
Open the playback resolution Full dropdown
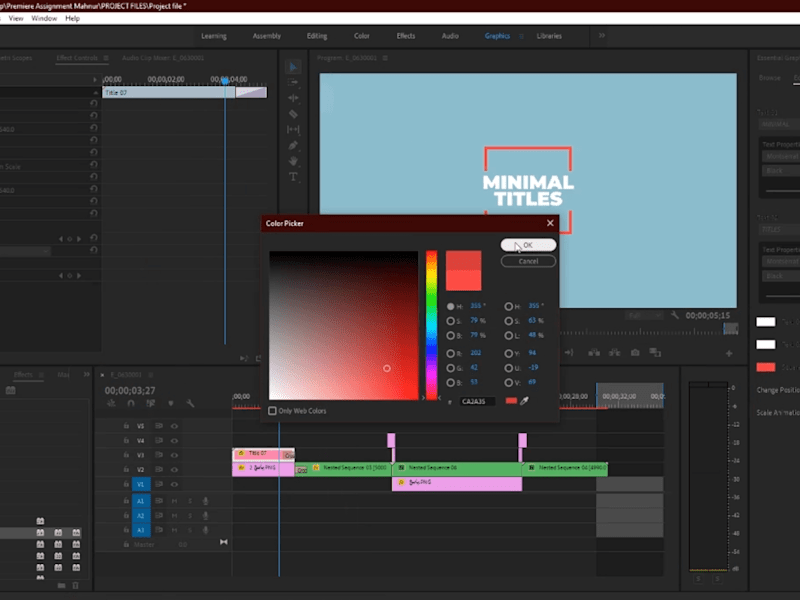[644, 316]
